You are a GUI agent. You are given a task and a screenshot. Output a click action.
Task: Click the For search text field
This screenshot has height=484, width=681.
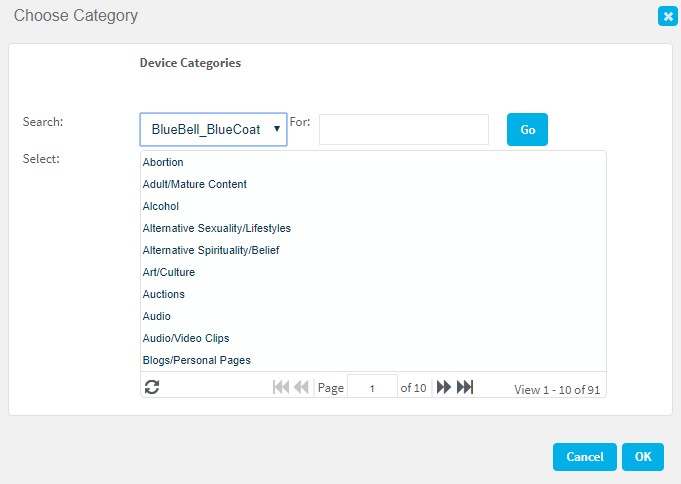pos(403,129)
